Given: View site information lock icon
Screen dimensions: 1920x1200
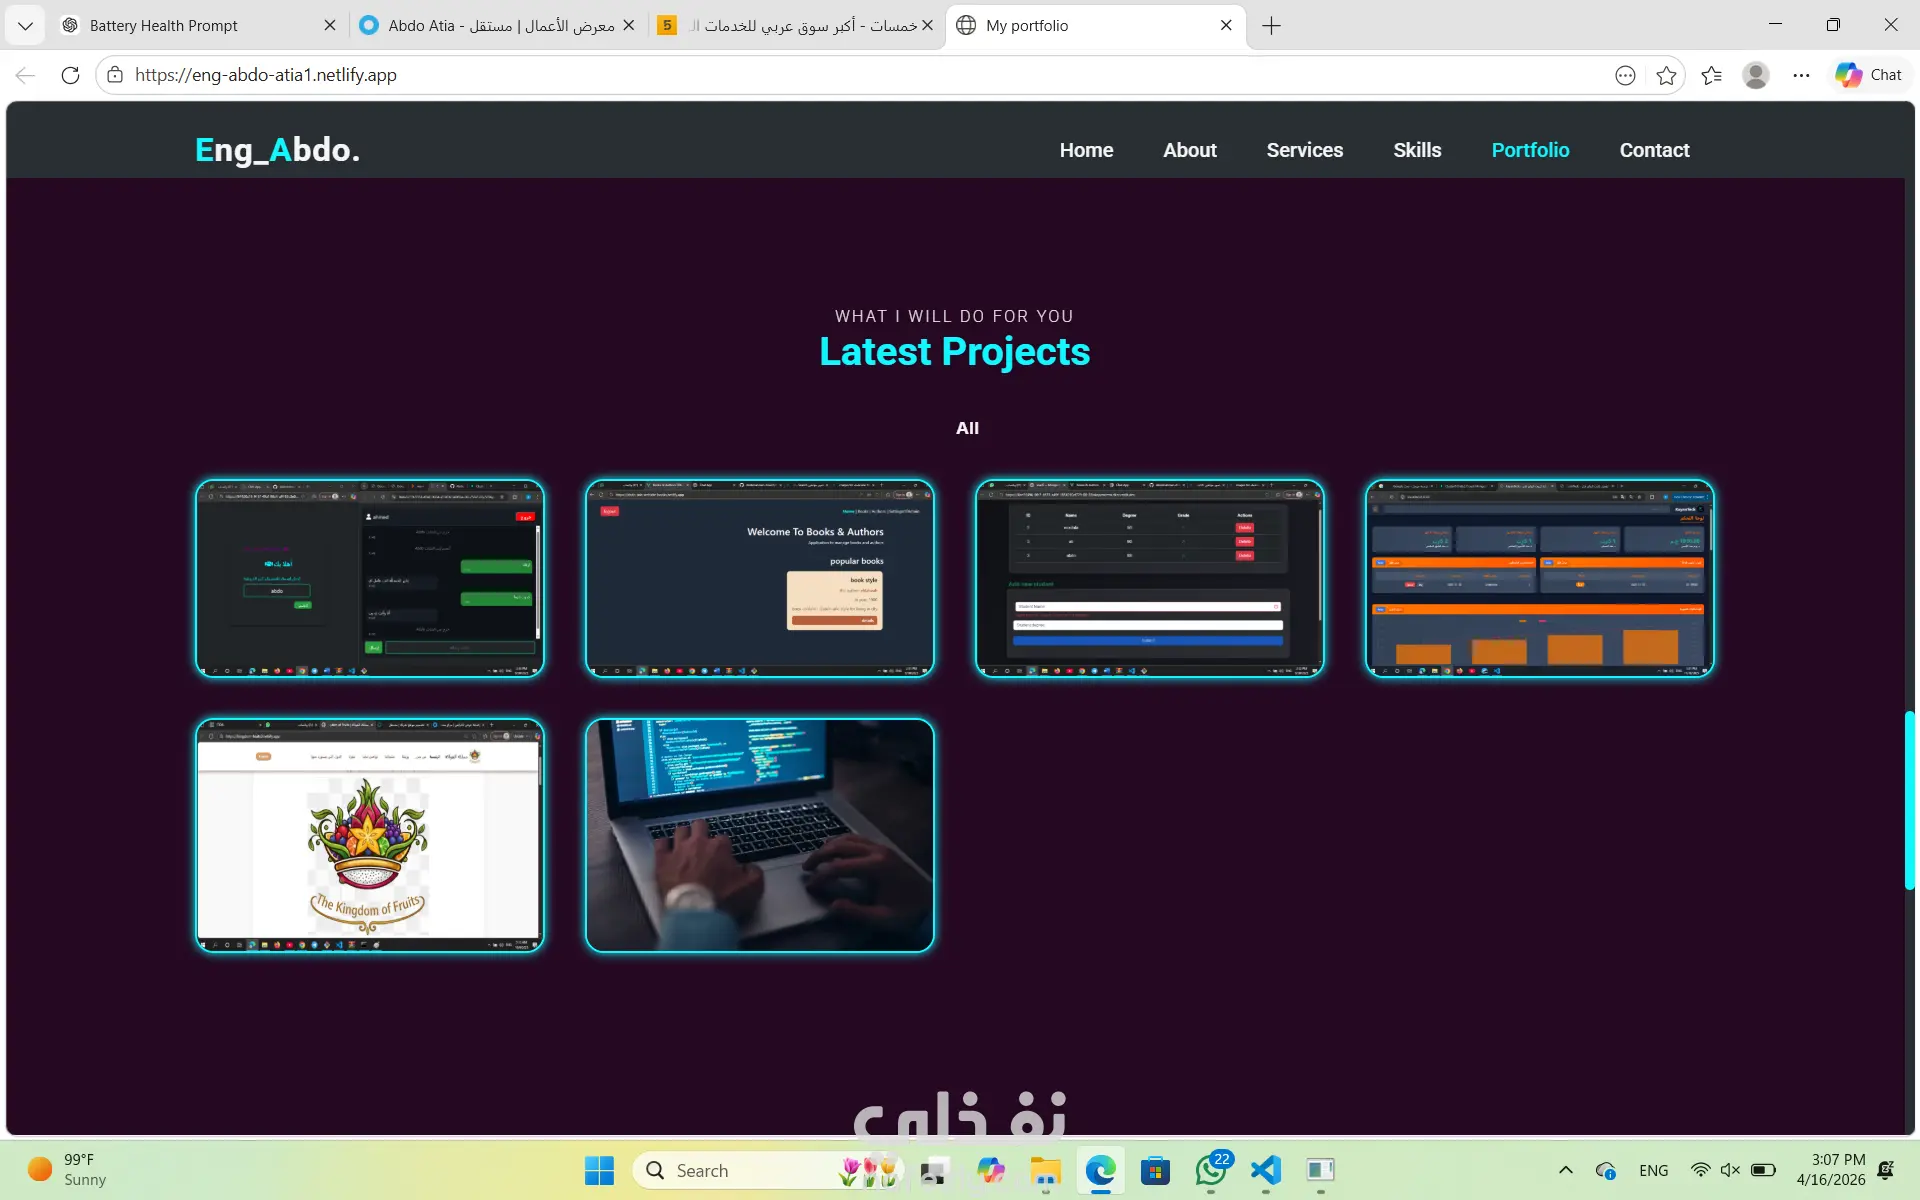Looking at the screenshot, I should pos(115,75).
